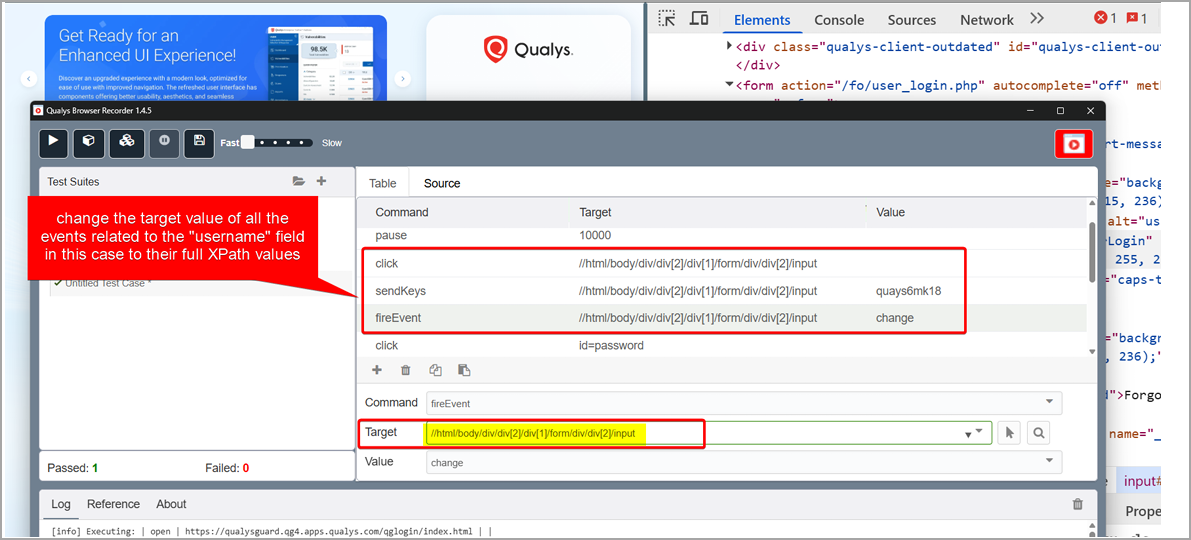
Task: Select the Untitled Test Case entry
Action: 109,283
